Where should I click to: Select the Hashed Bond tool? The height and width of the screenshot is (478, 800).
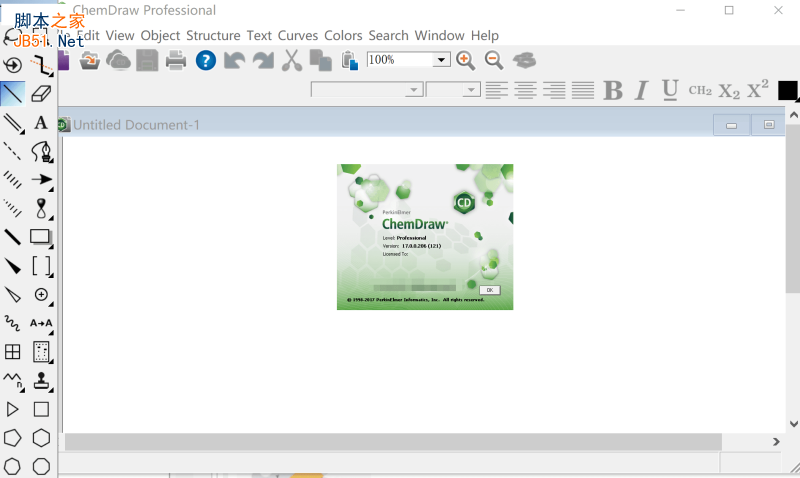[x=12, y=180]
